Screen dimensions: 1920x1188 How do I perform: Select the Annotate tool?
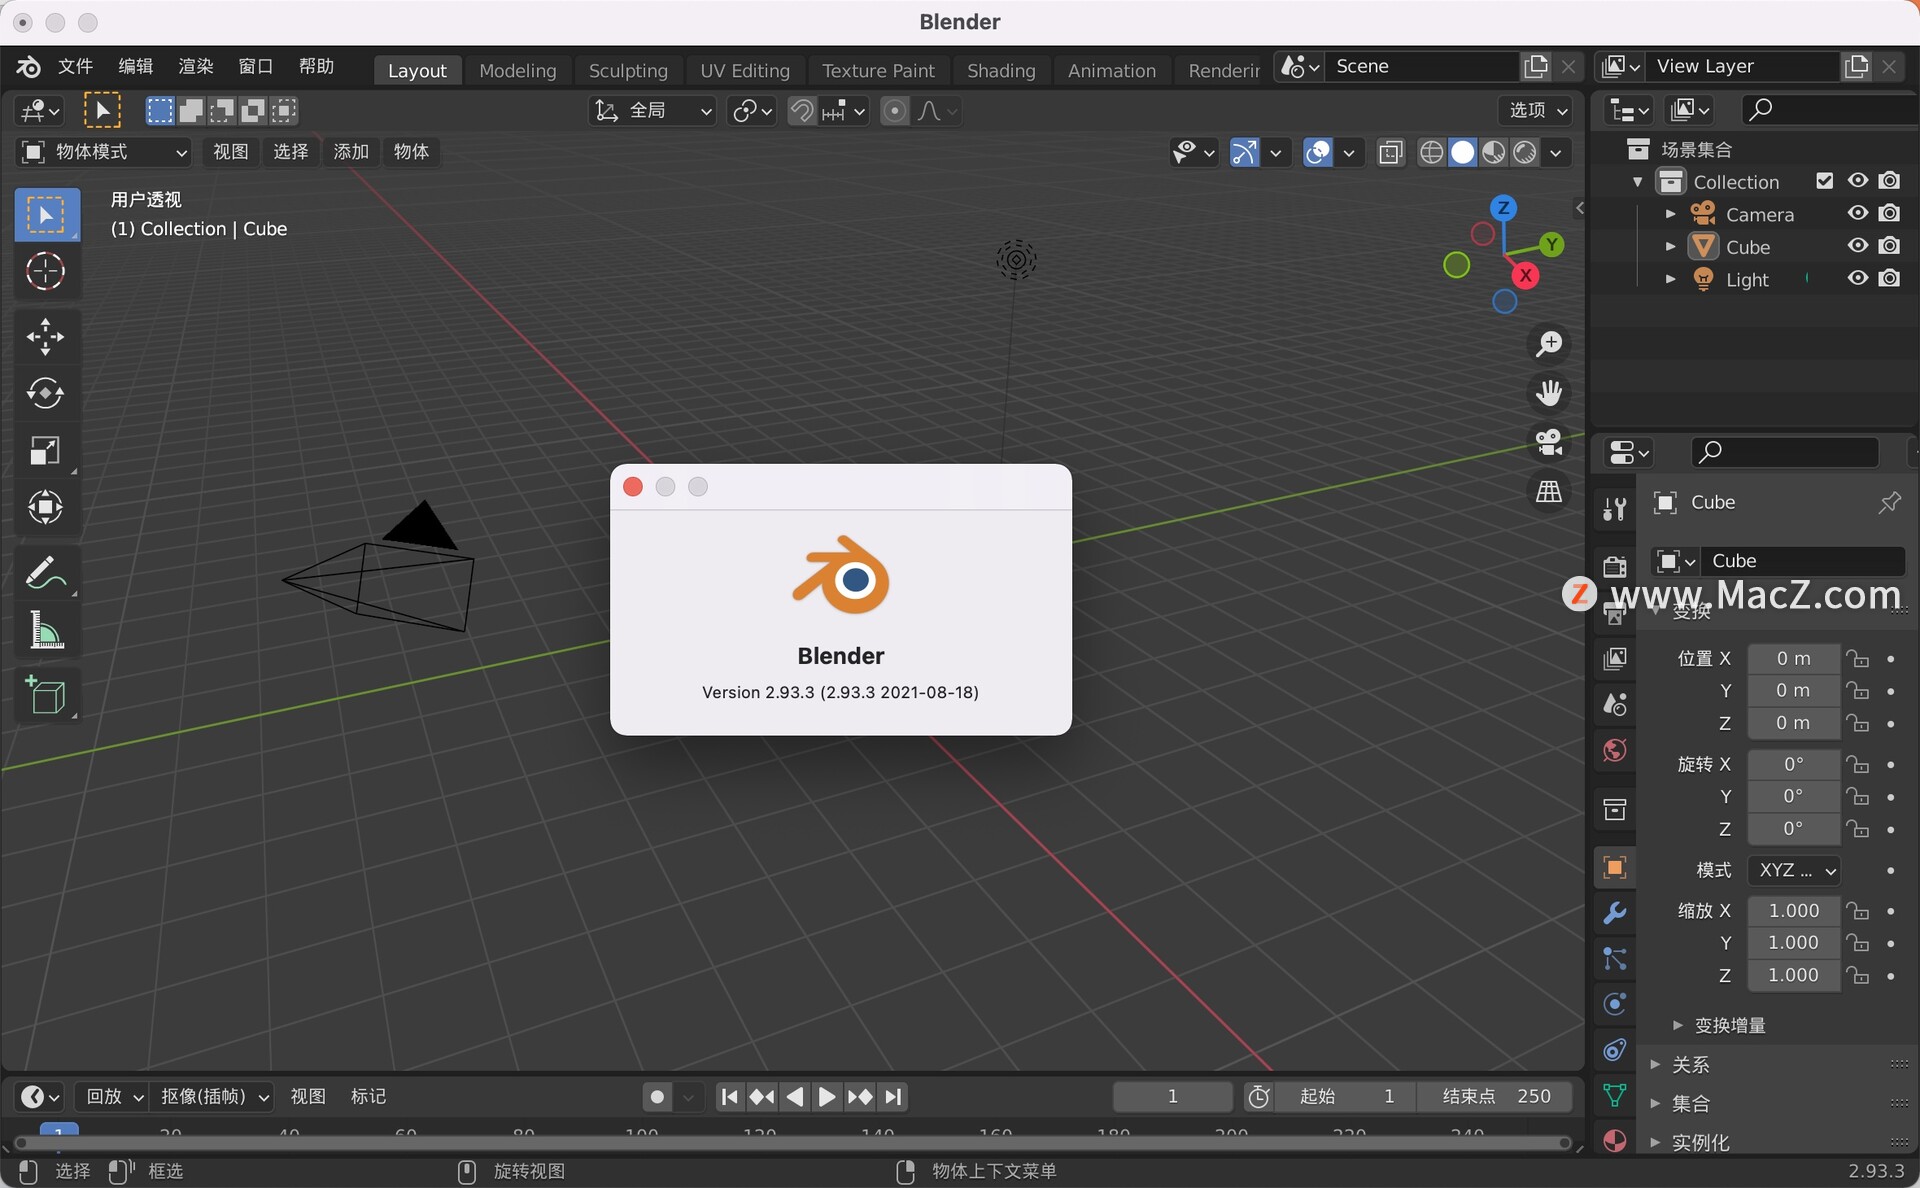46,573
